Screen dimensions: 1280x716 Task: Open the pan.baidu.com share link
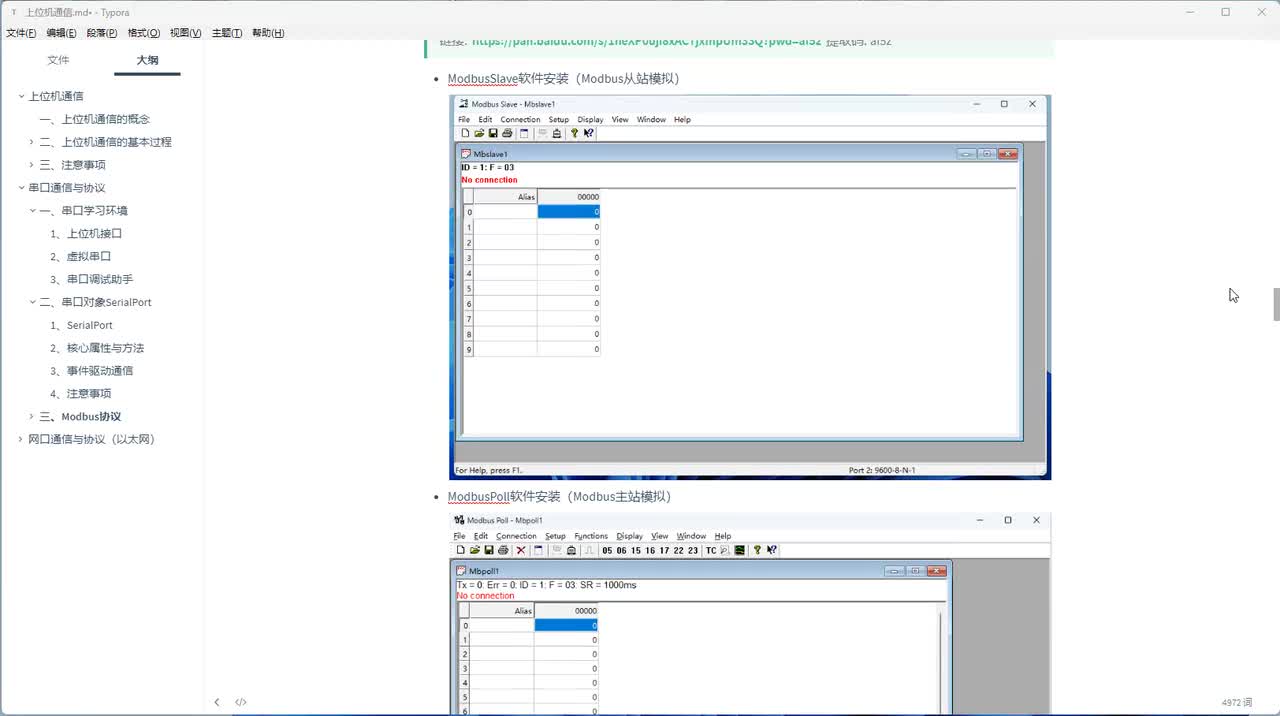(x=646, y=42)
